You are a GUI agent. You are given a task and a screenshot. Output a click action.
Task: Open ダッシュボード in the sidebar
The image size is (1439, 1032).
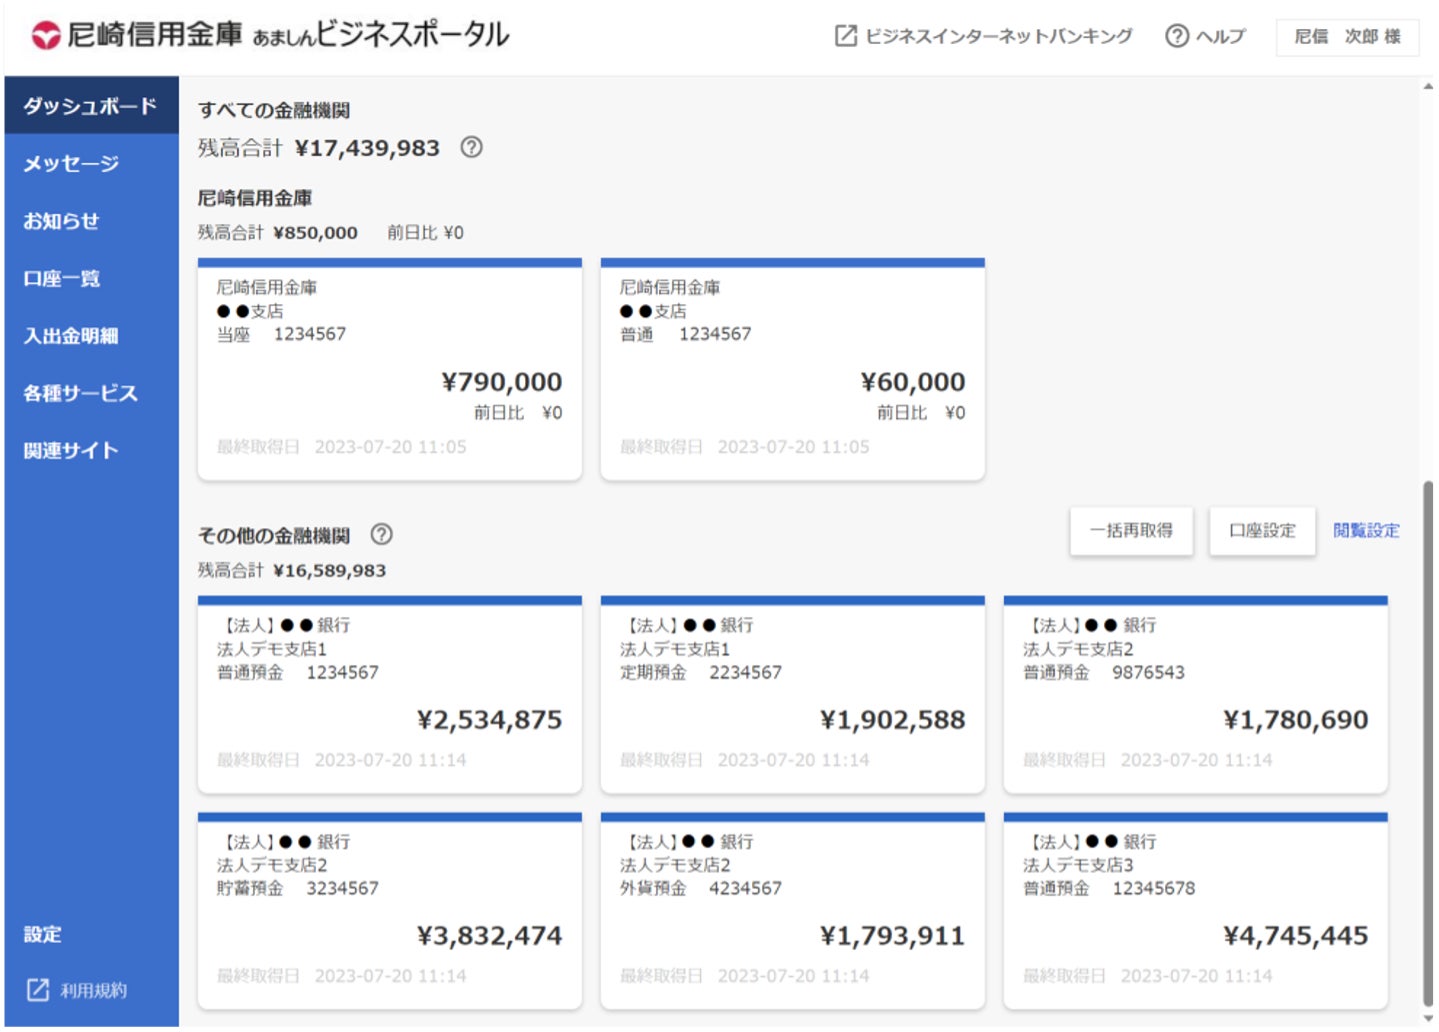point(90,106)
